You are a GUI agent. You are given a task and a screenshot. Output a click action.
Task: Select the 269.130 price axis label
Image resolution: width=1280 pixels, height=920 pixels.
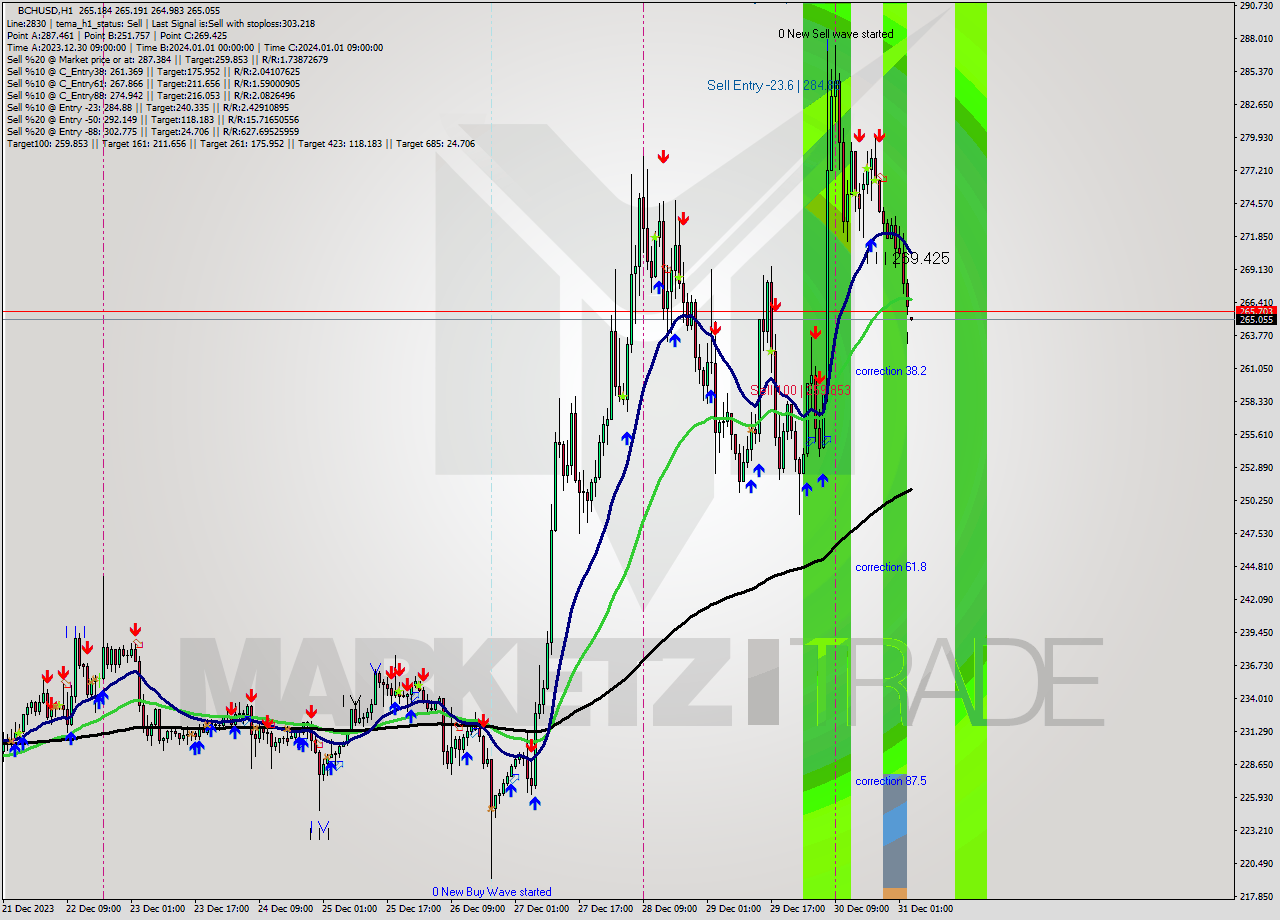(1256, 269)
